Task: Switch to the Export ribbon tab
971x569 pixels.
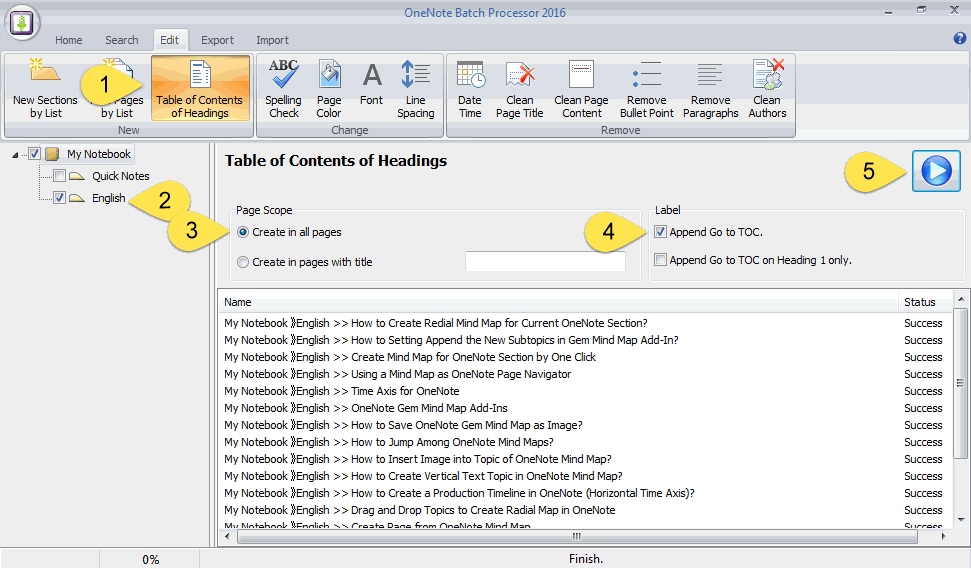Action: 217,40
